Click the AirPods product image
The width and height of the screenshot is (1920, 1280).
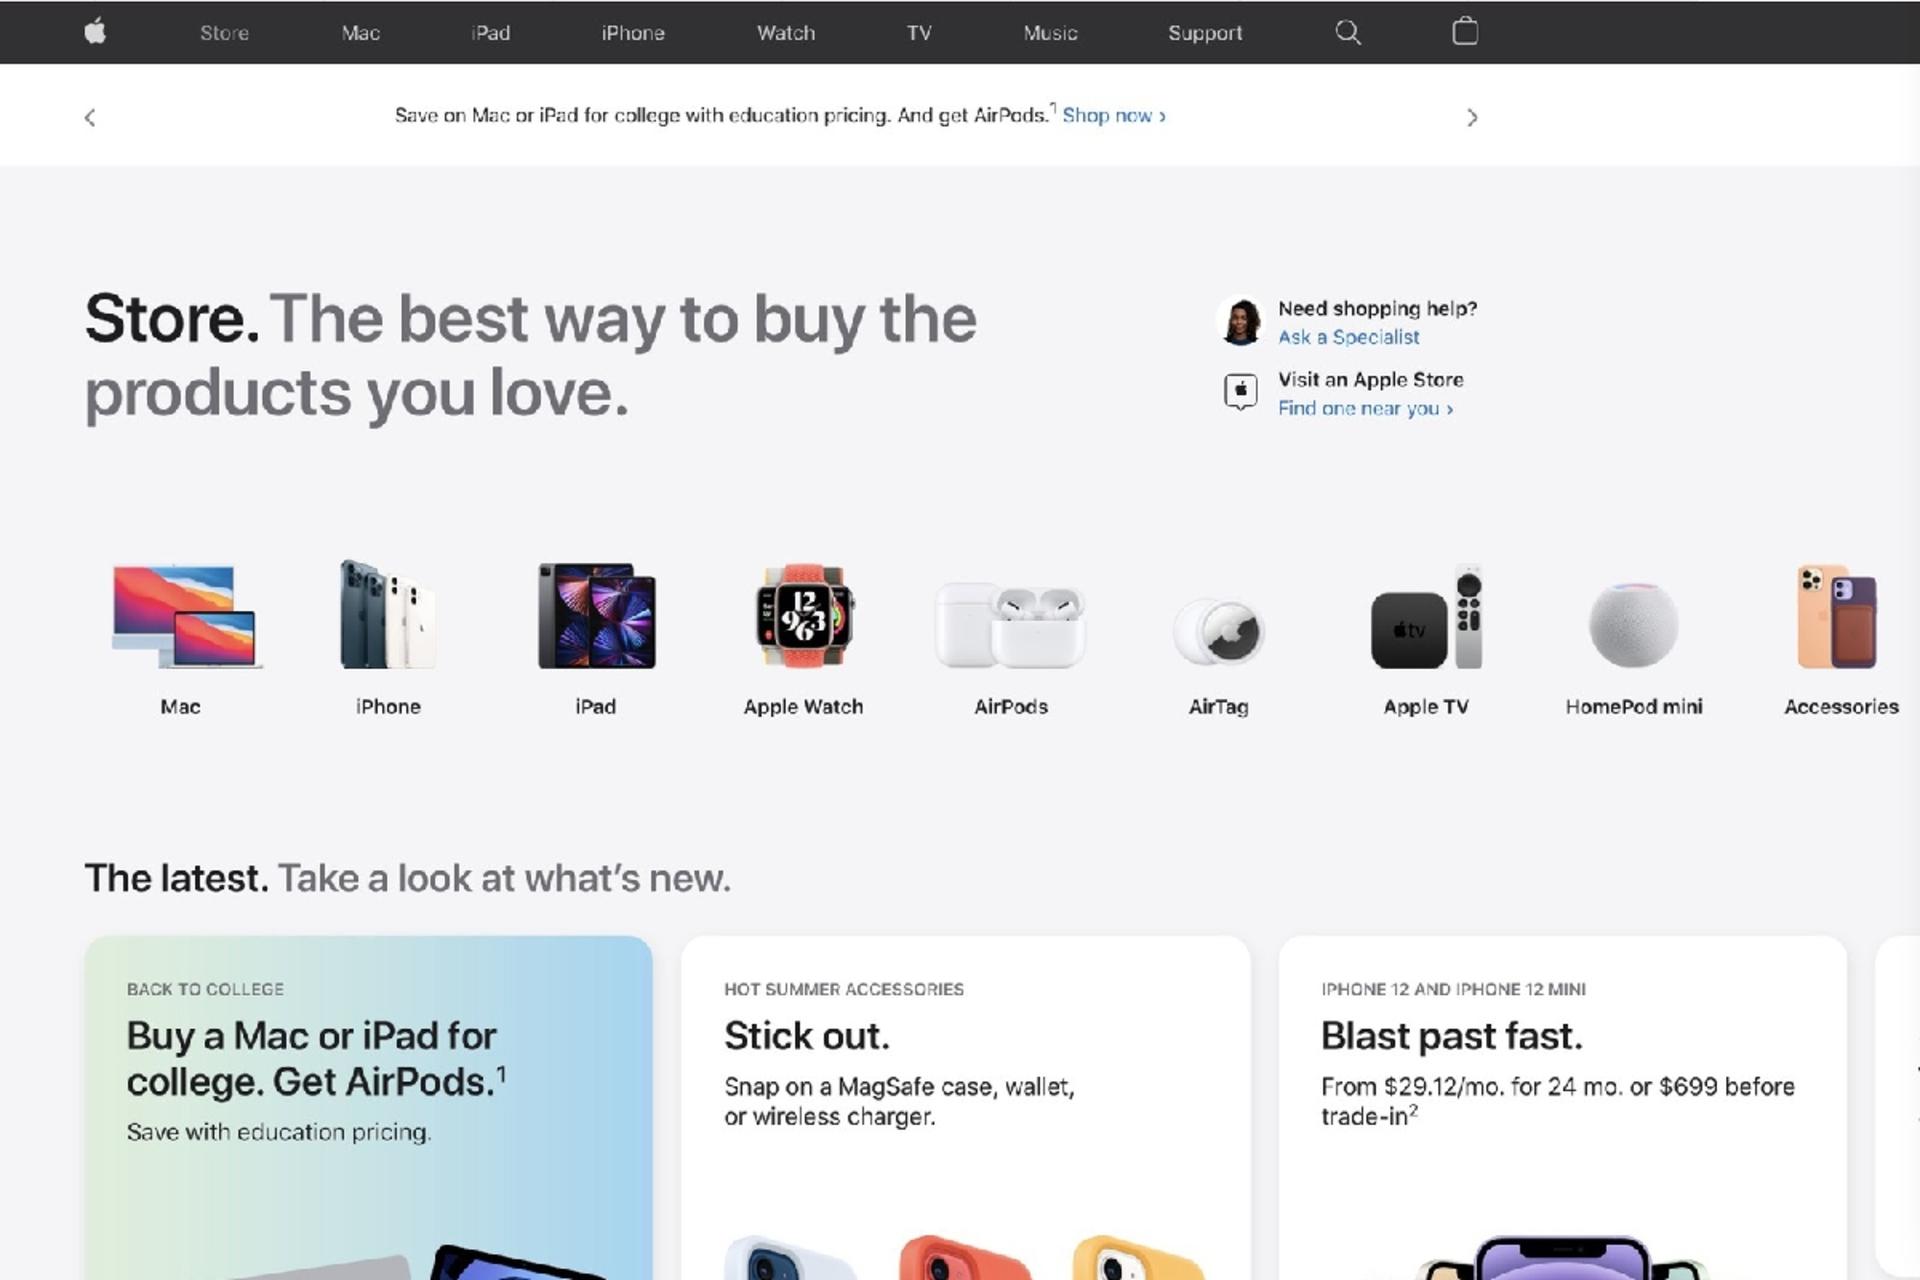pos(1010,626)
